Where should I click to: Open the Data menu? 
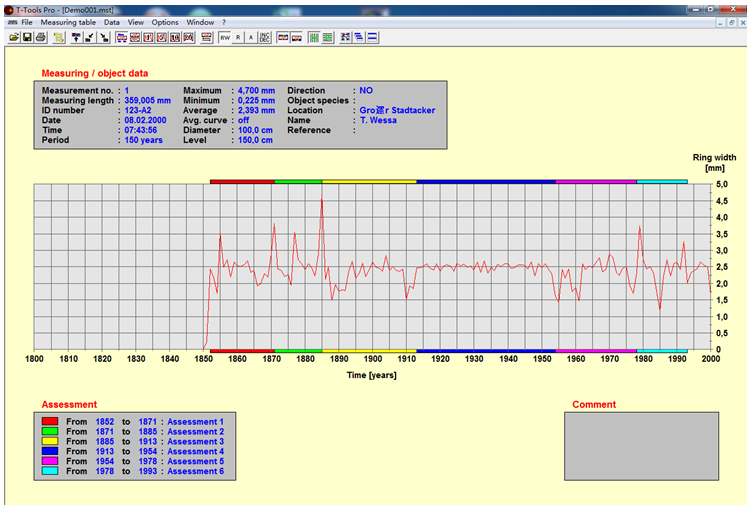click(x=111, y=22)
